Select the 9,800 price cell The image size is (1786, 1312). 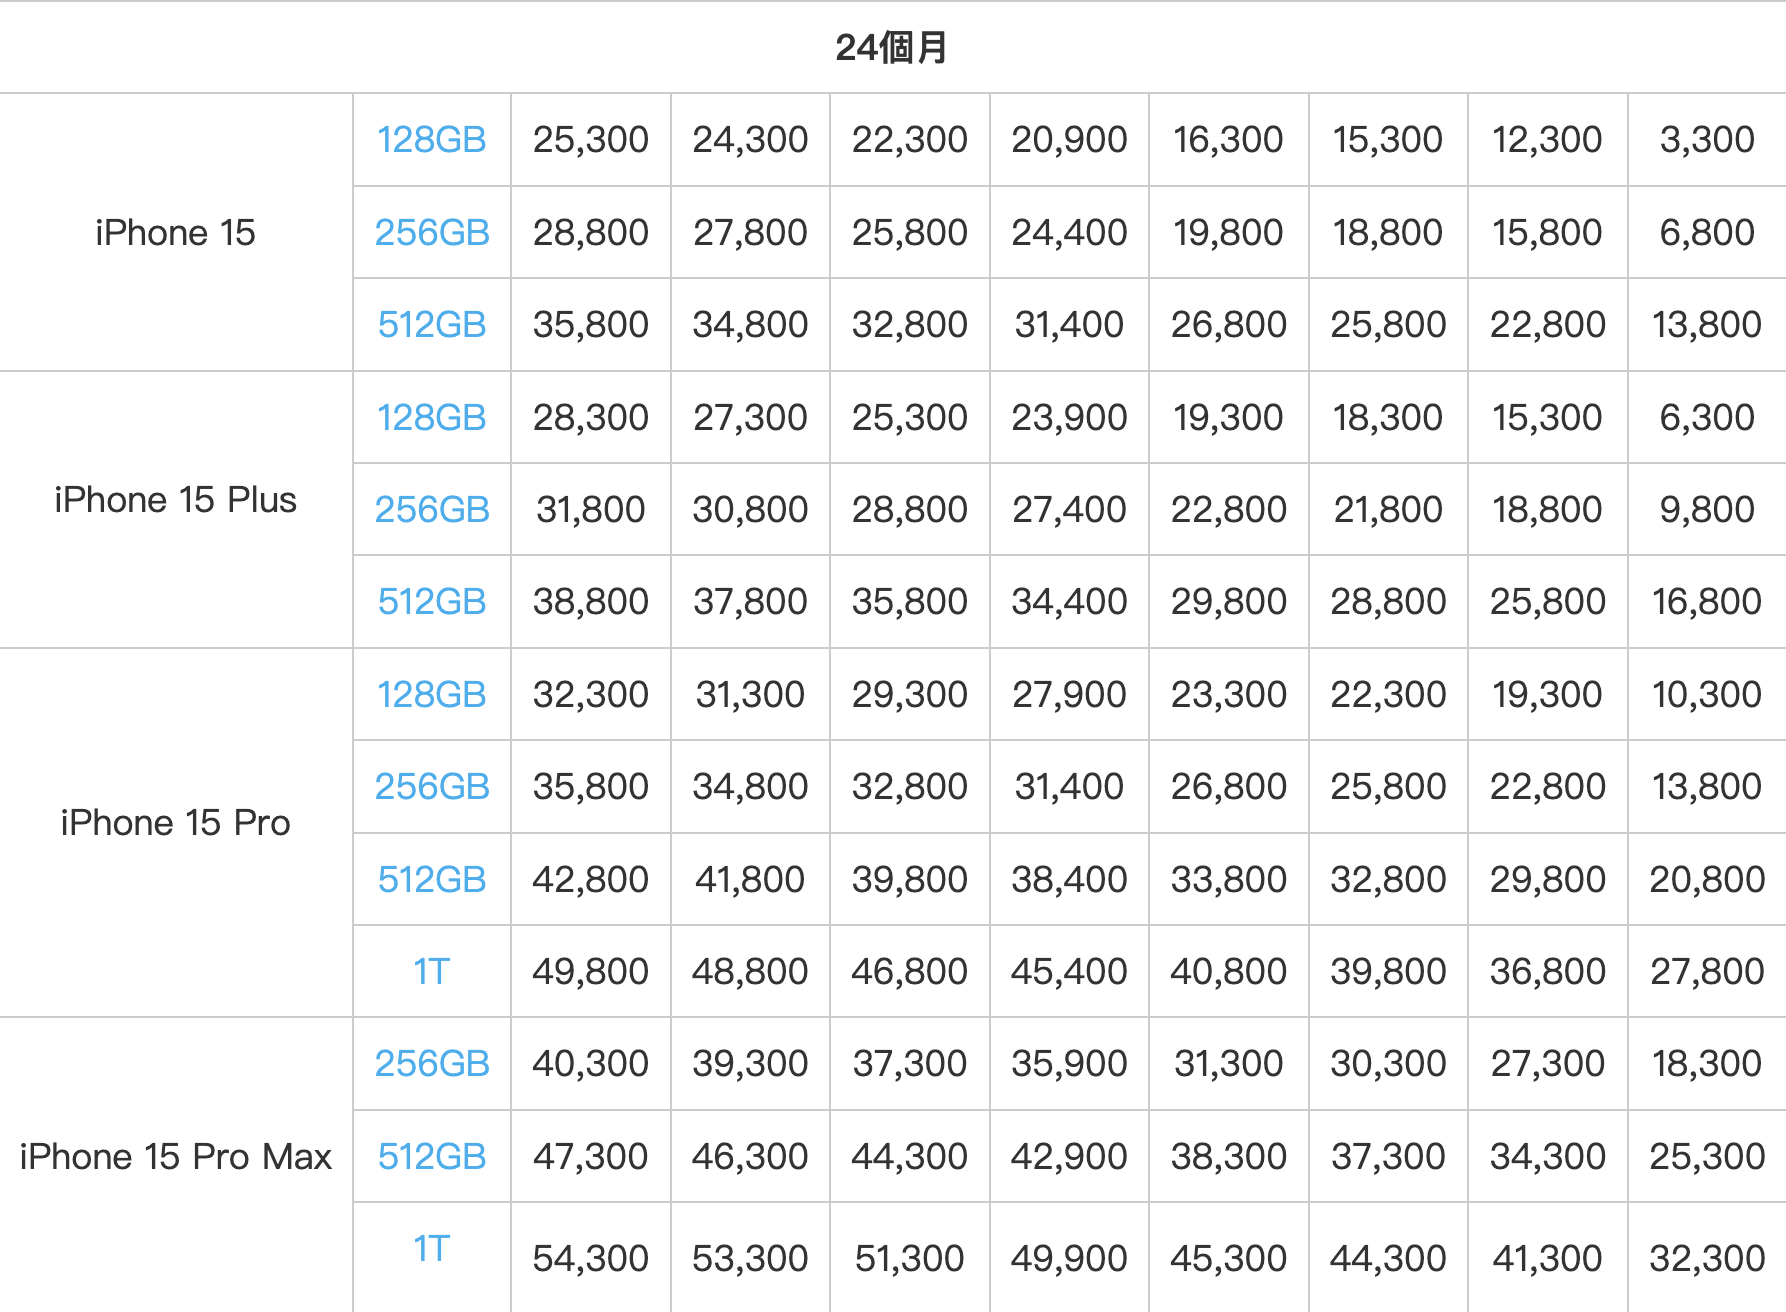coord(1706,510)
